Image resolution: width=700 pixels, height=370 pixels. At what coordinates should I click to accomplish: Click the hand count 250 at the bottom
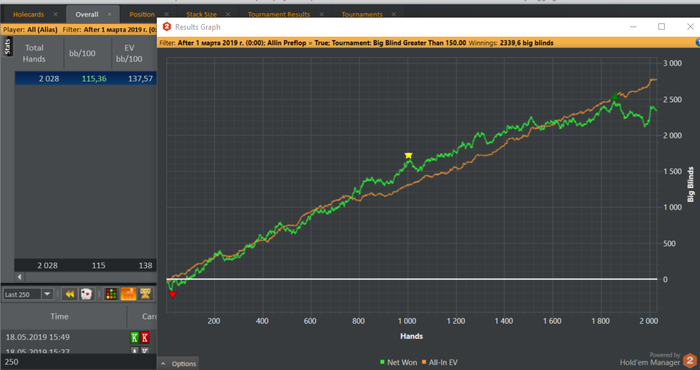point(11,362)
